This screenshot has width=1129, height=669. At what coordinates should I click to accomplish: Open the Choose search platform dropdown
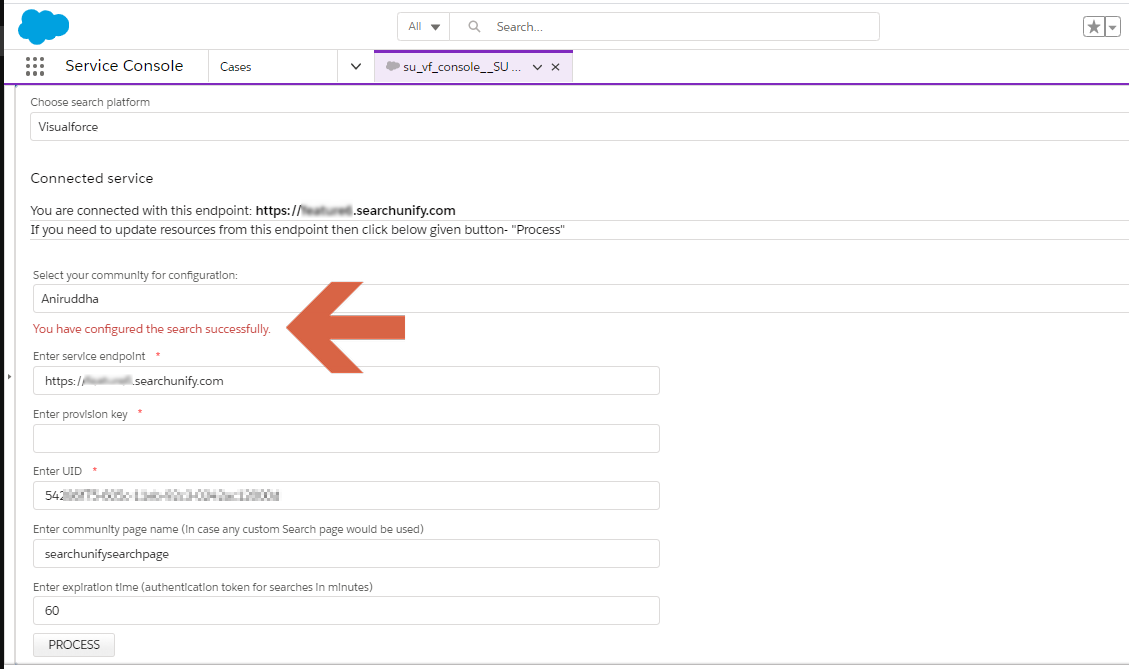[580, 127]
